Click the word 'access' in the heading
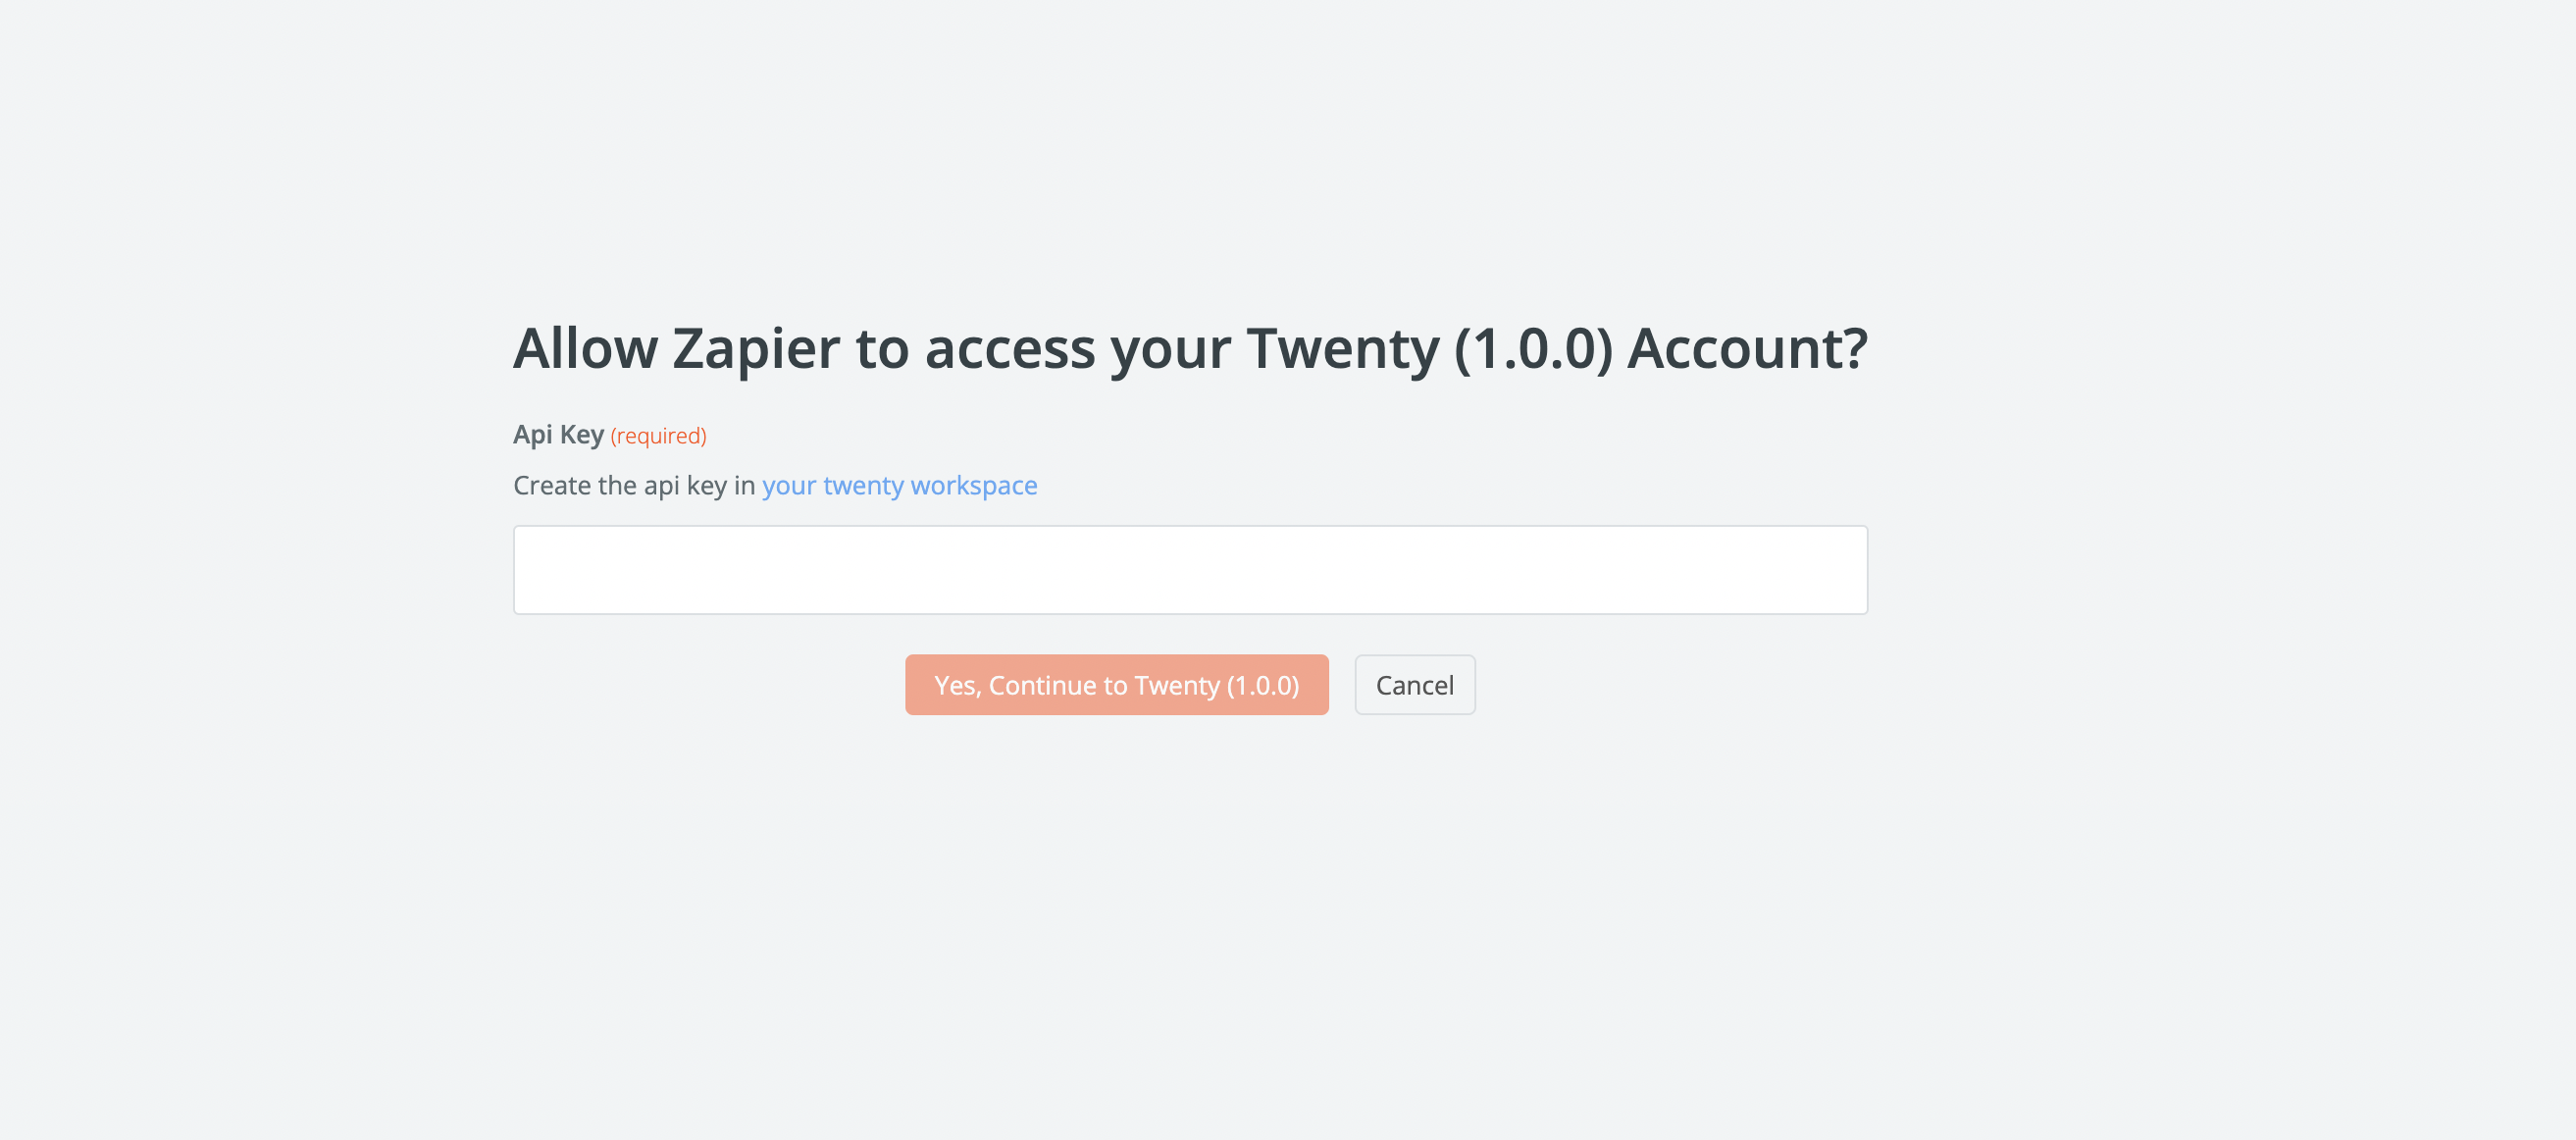 point(1009,349)
